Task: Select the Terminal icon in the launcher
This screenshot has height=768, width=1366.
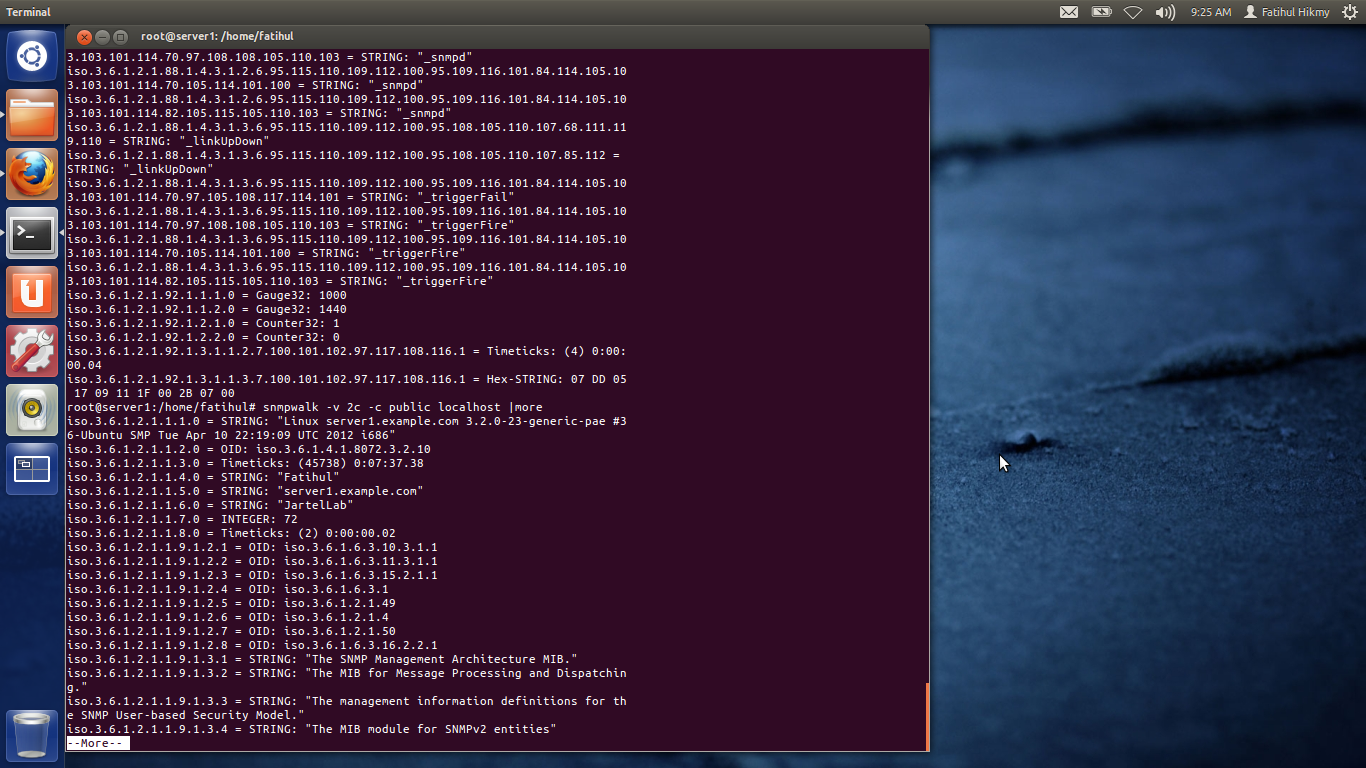Action: point(31,233)
